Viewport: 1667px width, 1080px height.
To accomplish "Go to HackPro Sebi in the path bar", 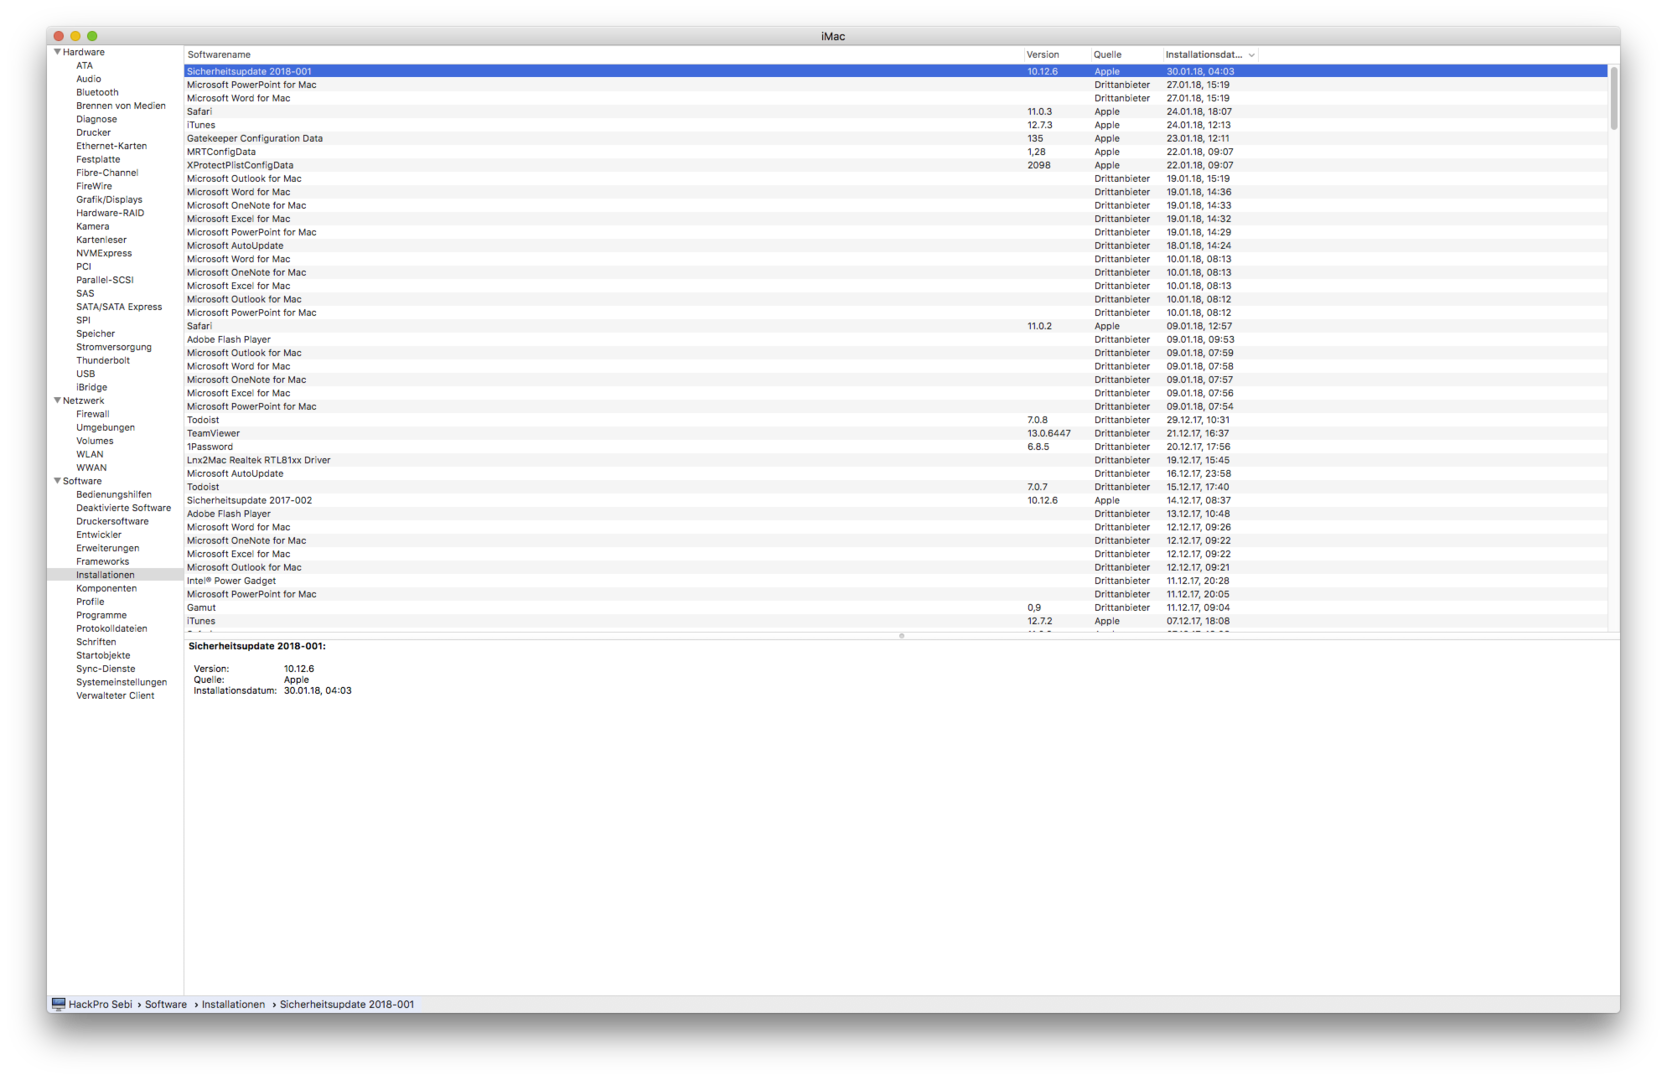I will [x=100, y=1004].
